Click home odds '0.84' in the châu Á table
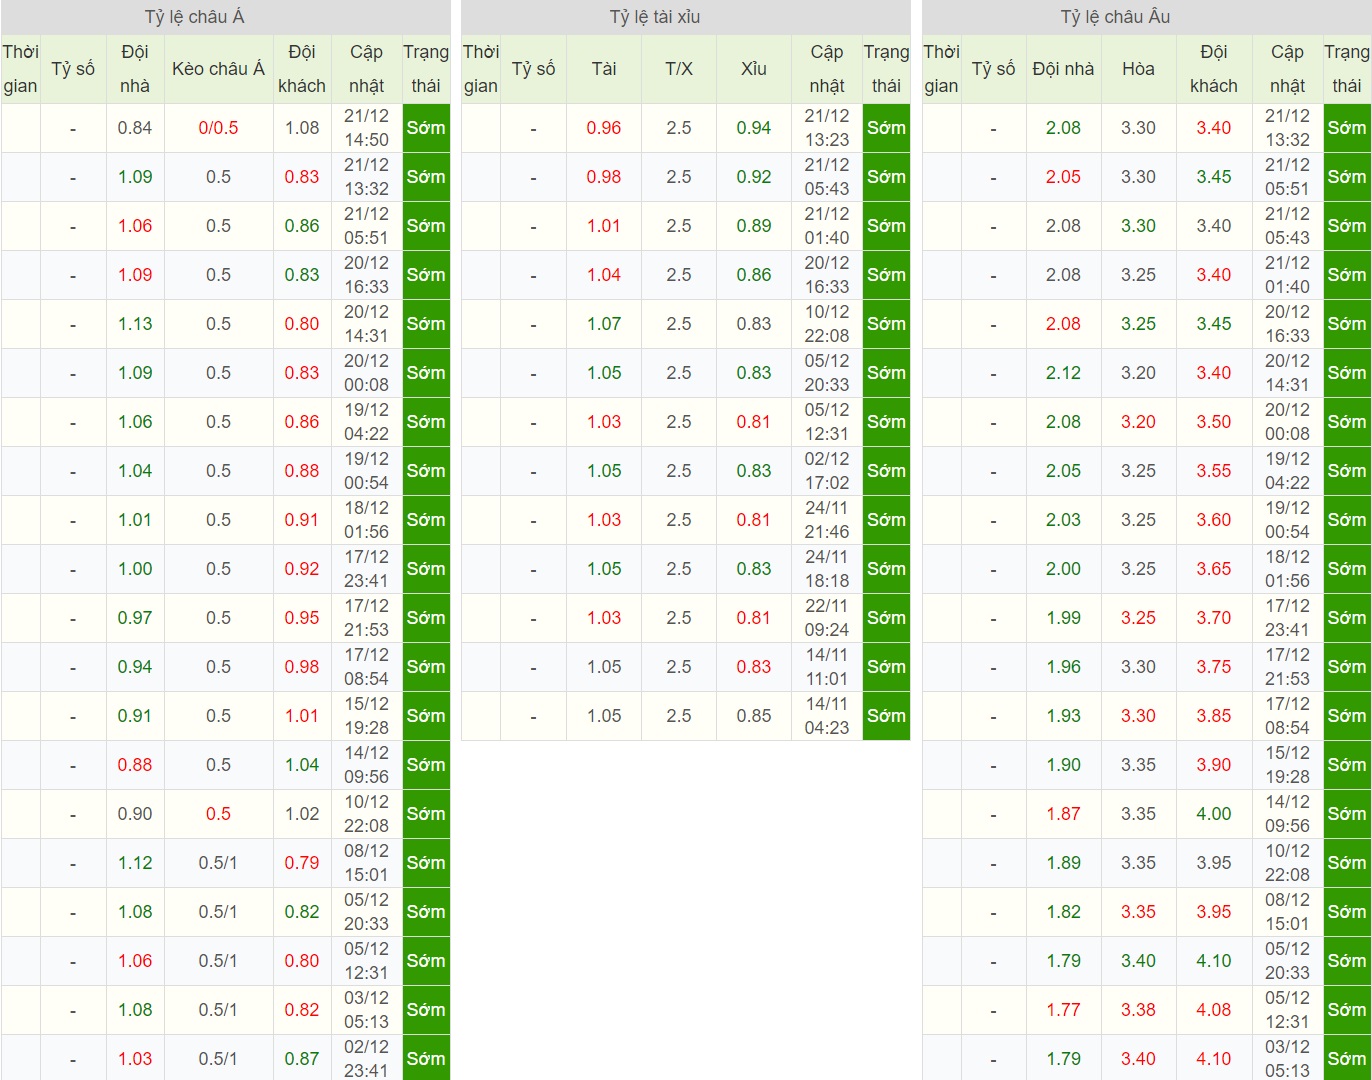This screenshot has height=1080, width=1372. (x=135, y=128)
